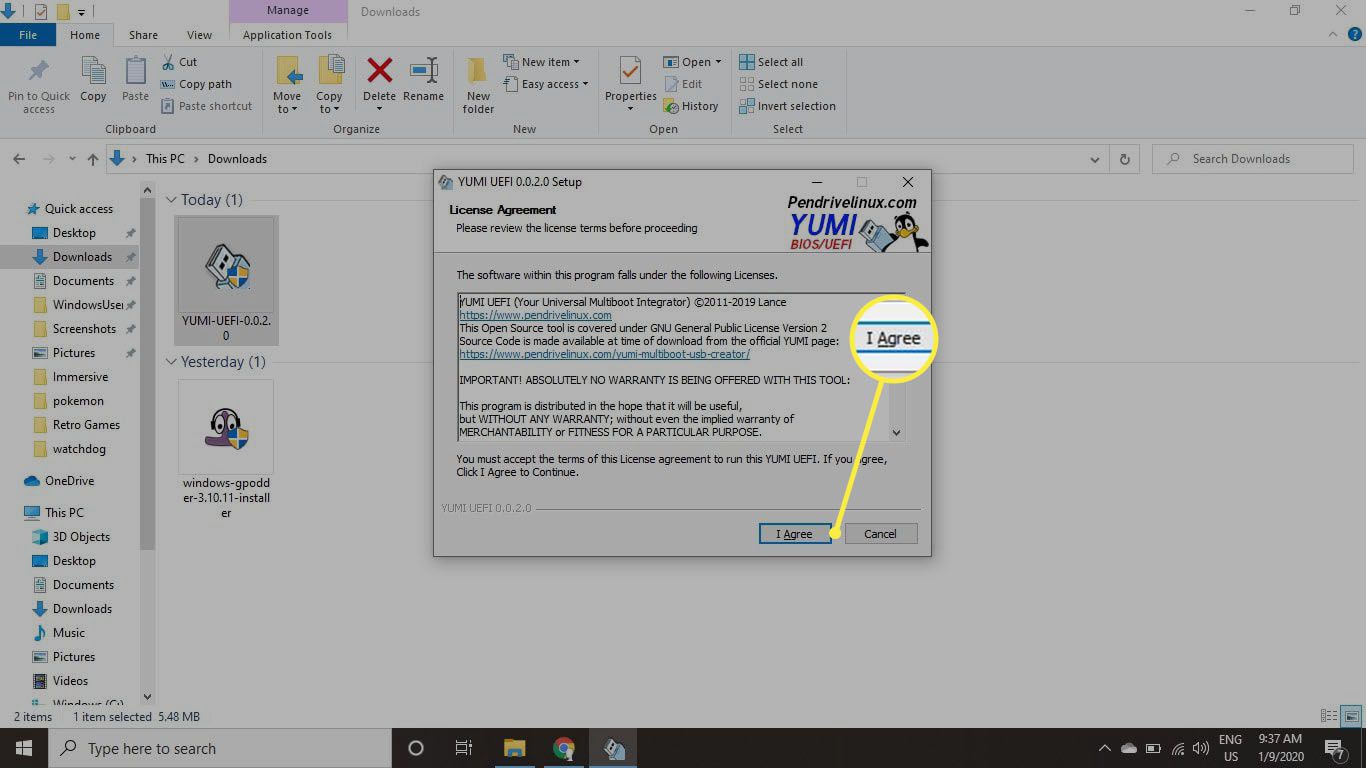
Task: Open the View ribbon tab
Action: click(199, 35)
